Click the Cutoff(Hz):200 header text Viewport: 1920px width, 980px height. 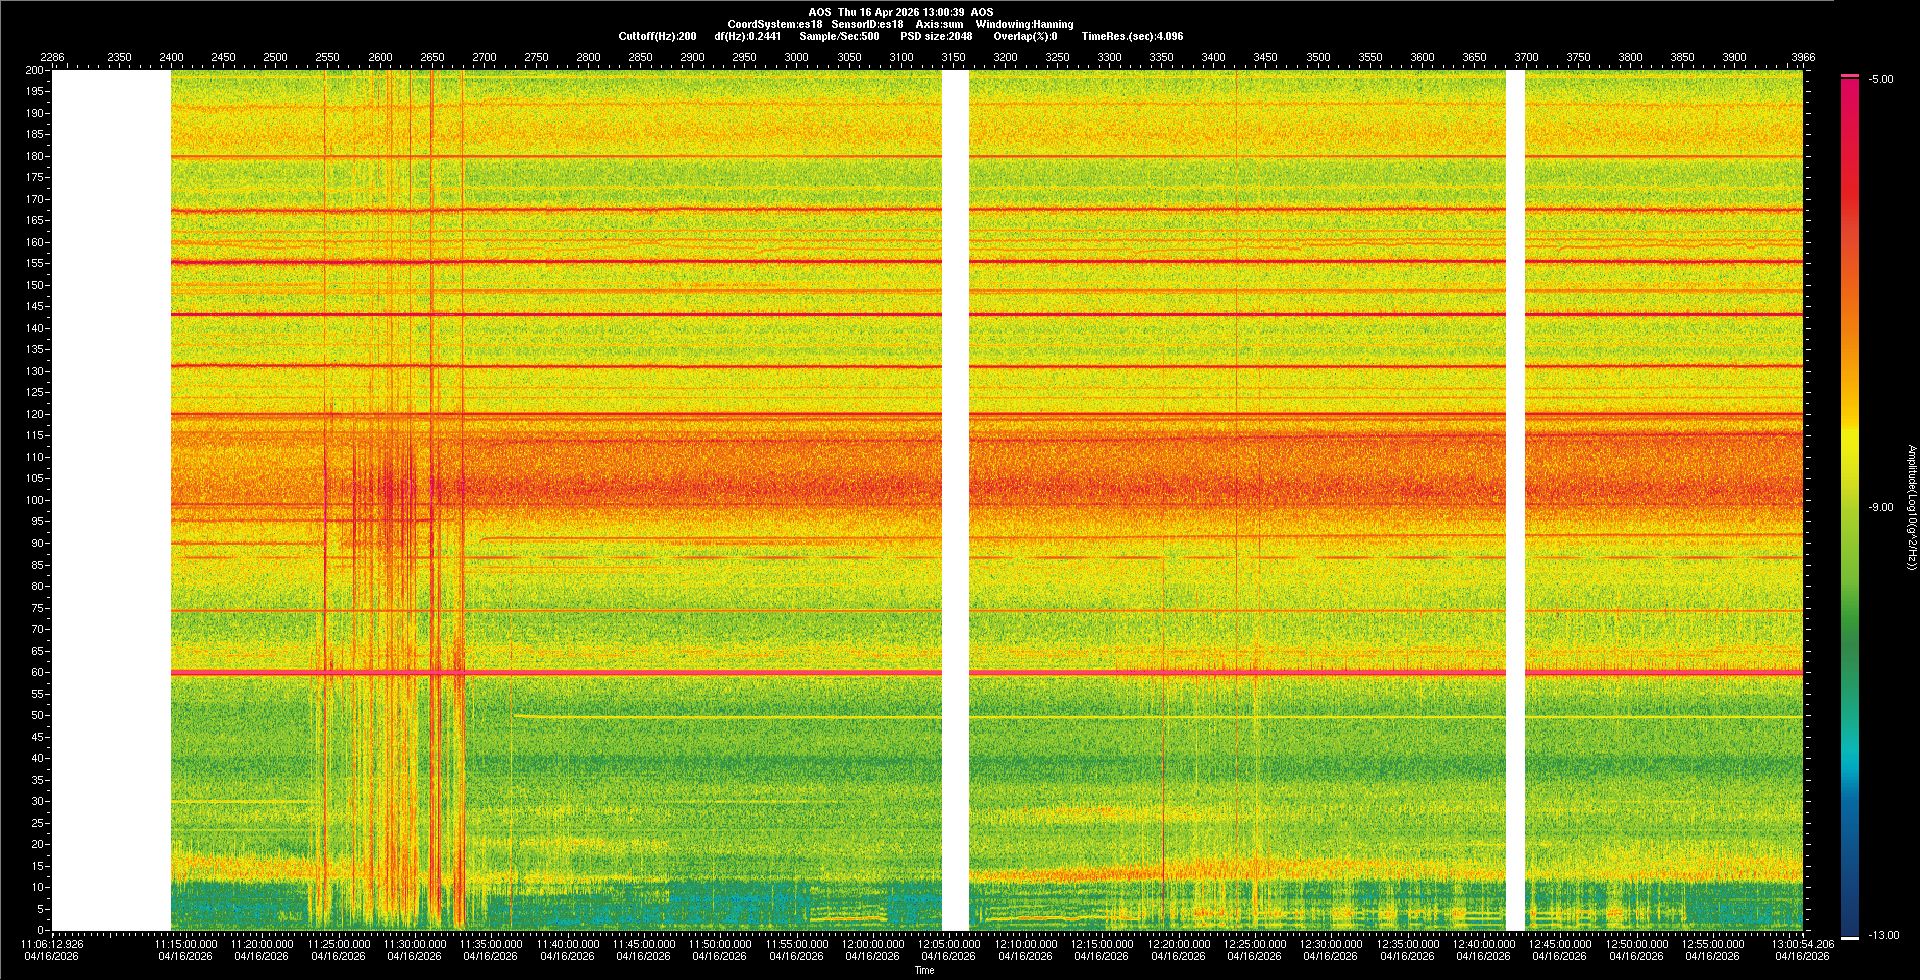coord(657,36)
